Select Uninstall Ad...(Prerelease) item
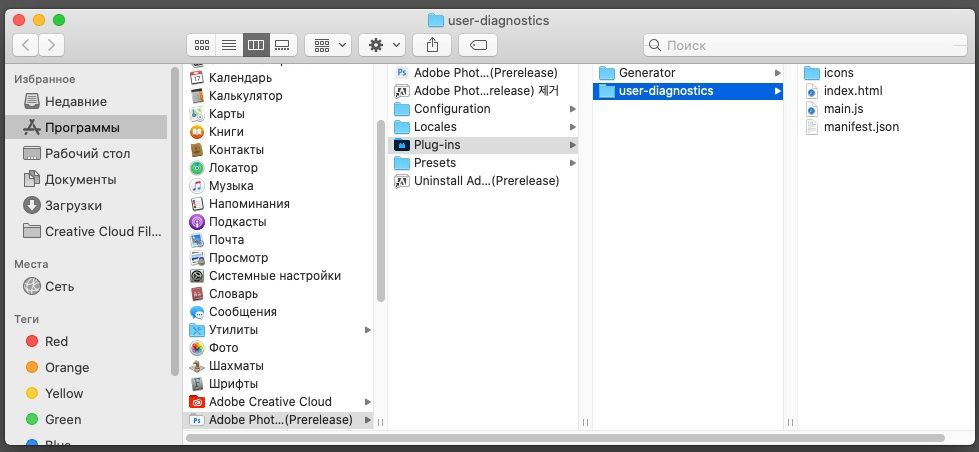Screen dimensions: 979x452 483,181
